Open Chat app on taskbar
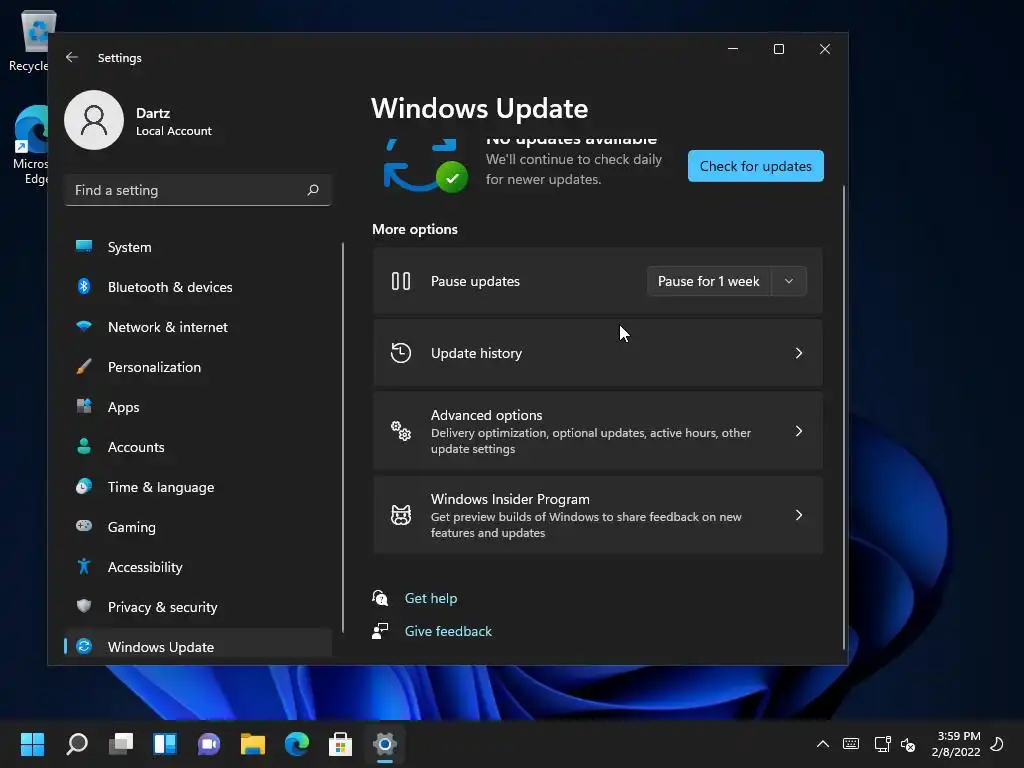 tap(209, 743)
